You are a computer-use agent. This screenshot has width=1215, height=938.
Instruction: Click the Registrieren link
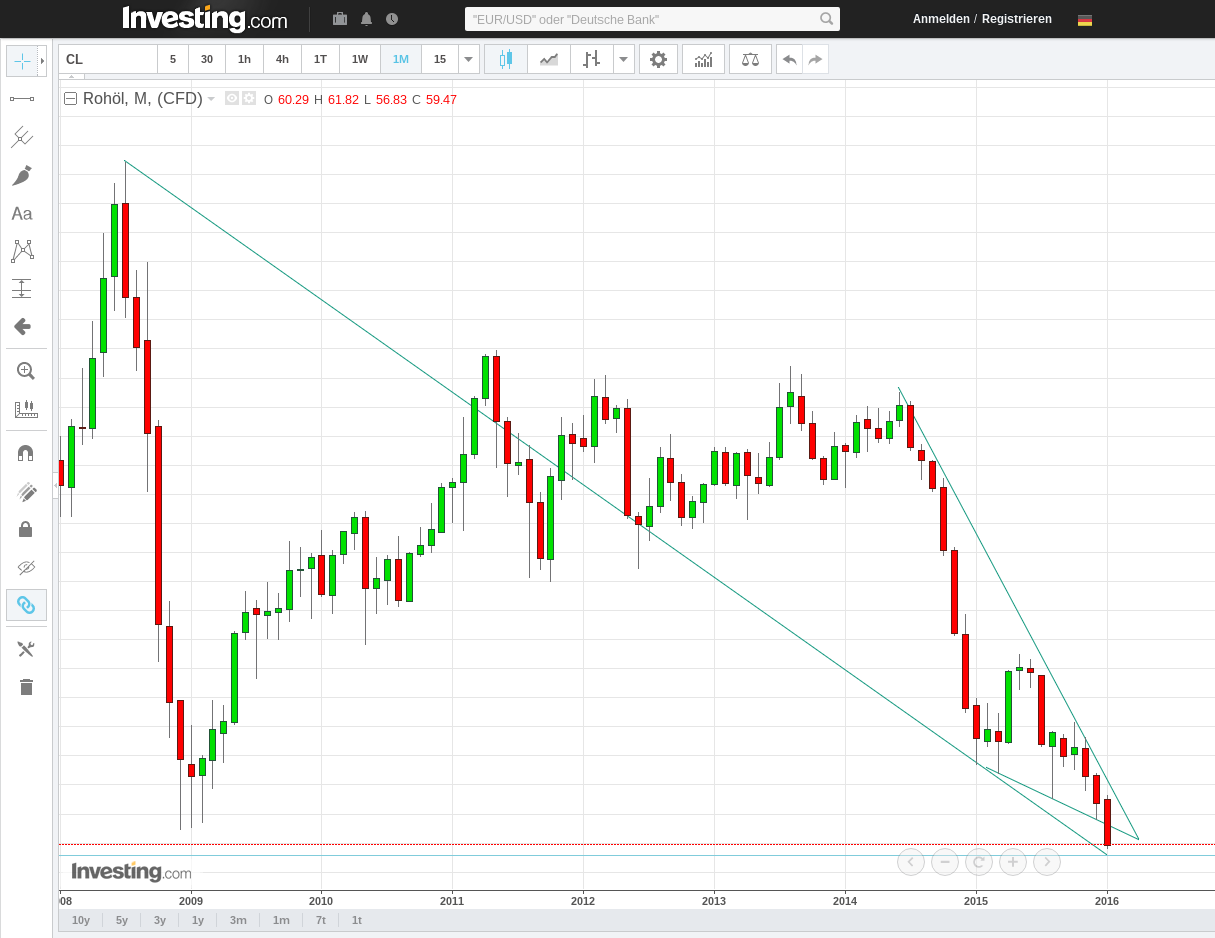tap(1017, 19)
